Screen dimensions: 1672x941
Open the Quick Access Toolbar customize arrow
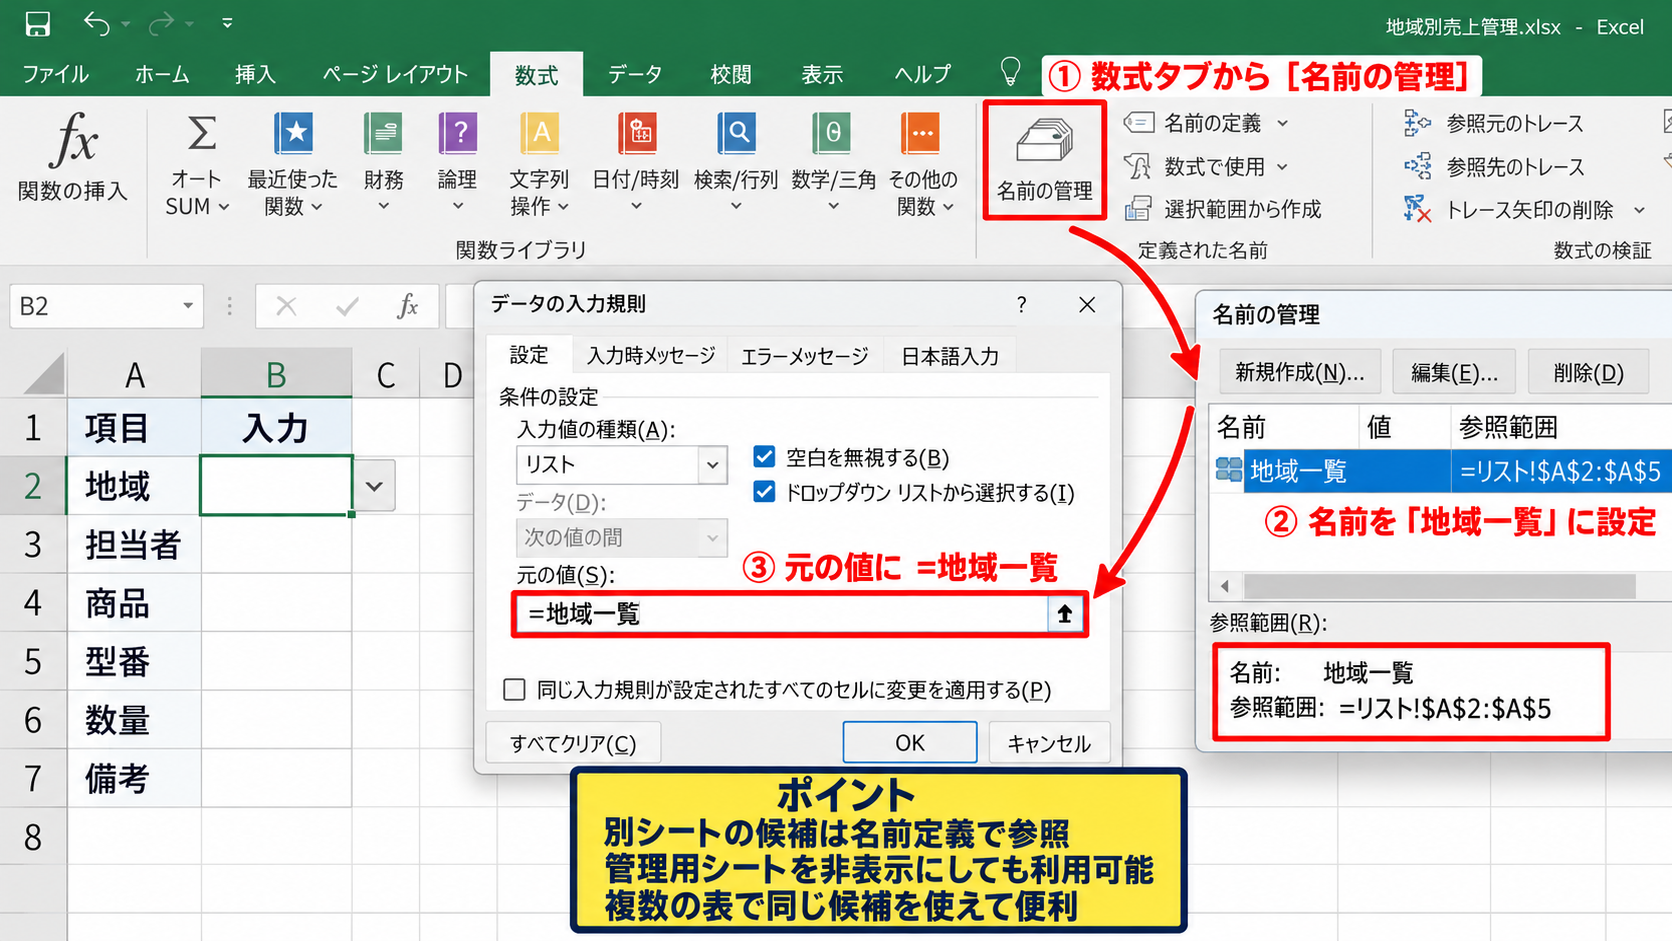click(x=227, y=22)
